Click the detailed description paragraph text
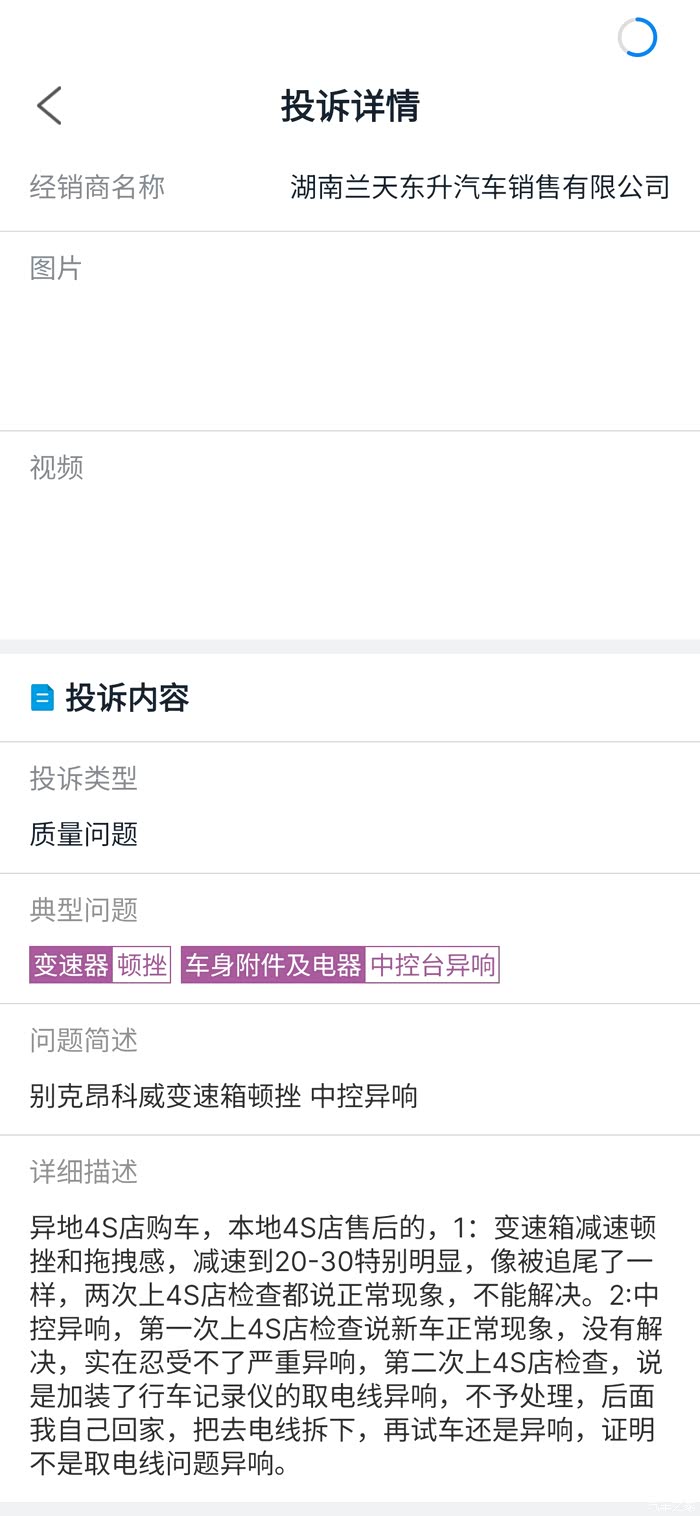This screenshot has height=1516, width=700. 343,1345
